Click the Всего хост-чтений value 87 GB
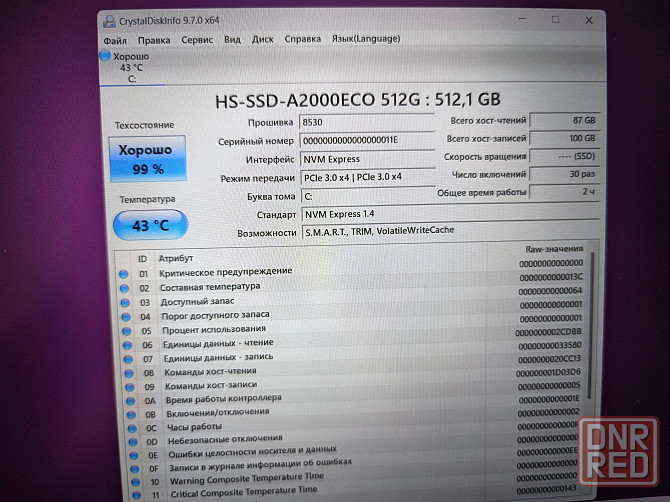670x502 pixels. pyautogui.click(x=564, y=120)
